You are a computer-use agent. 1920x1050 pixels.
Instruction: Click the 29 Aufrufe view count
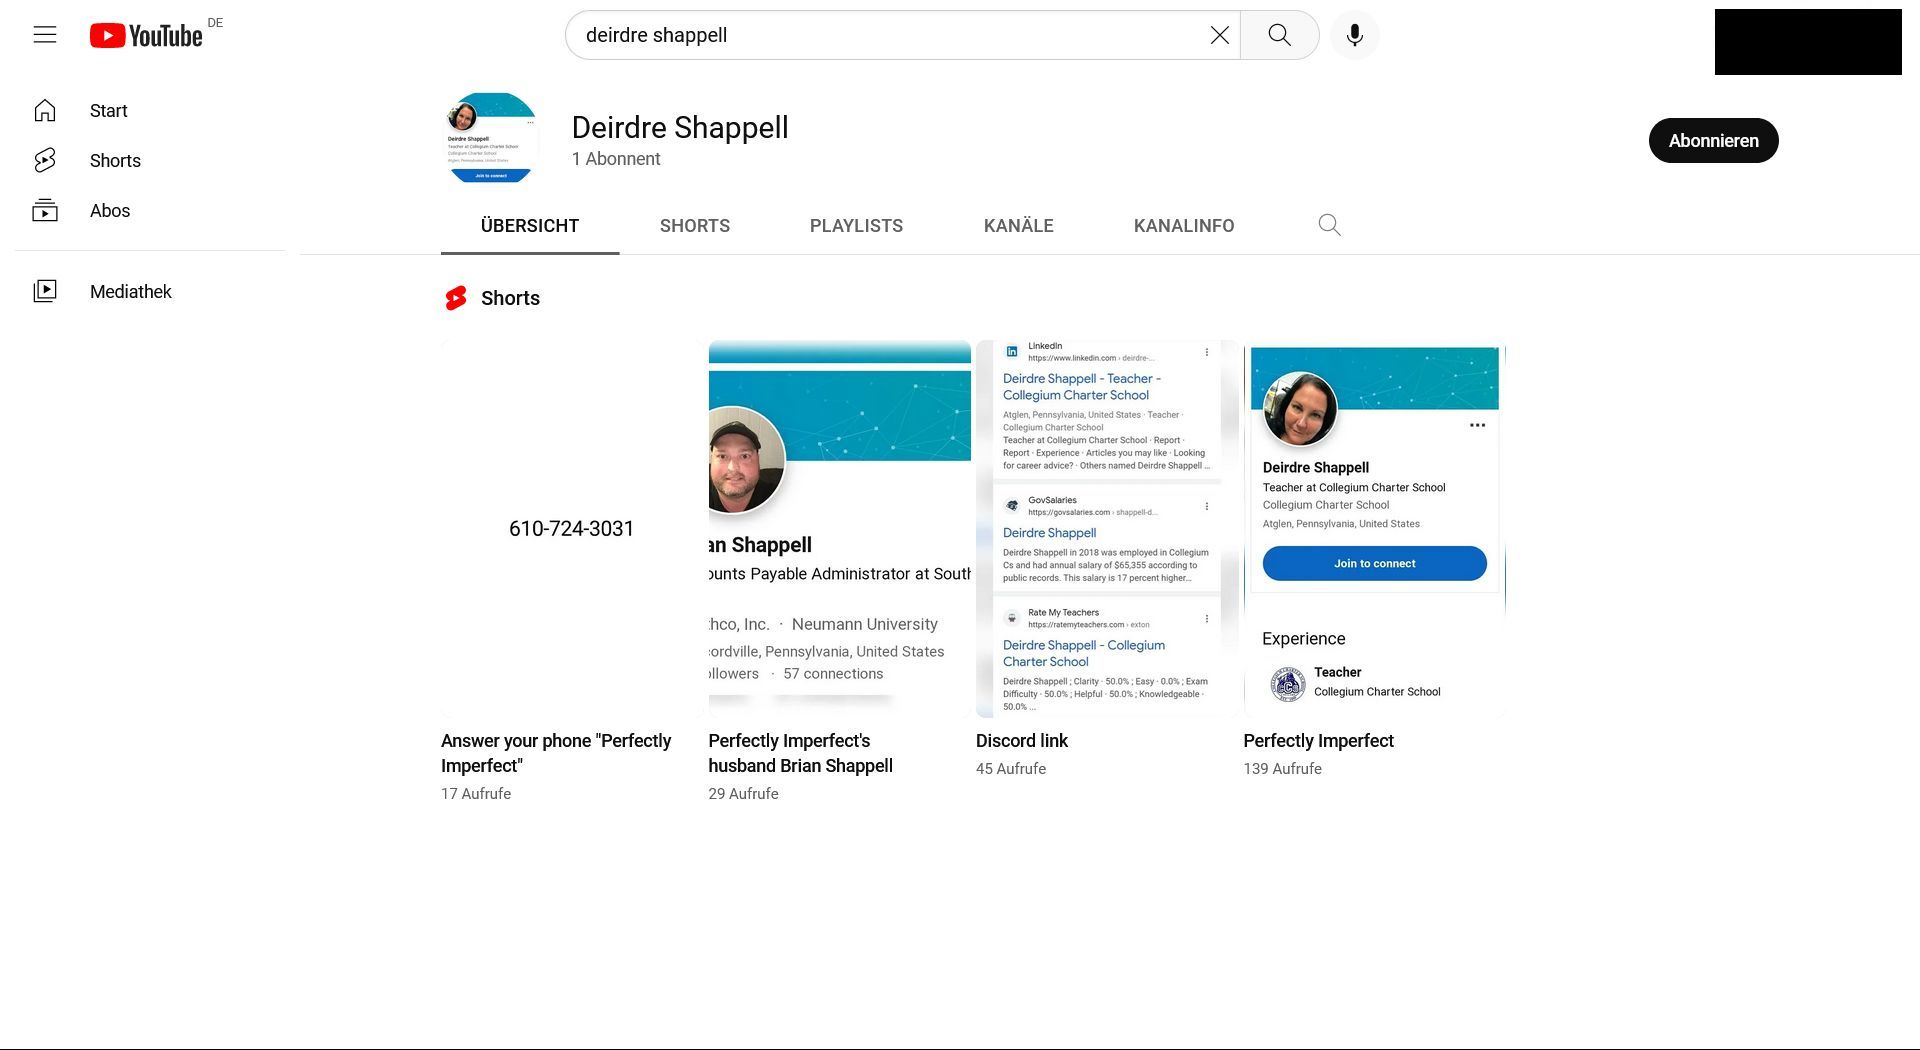point(743,794)
